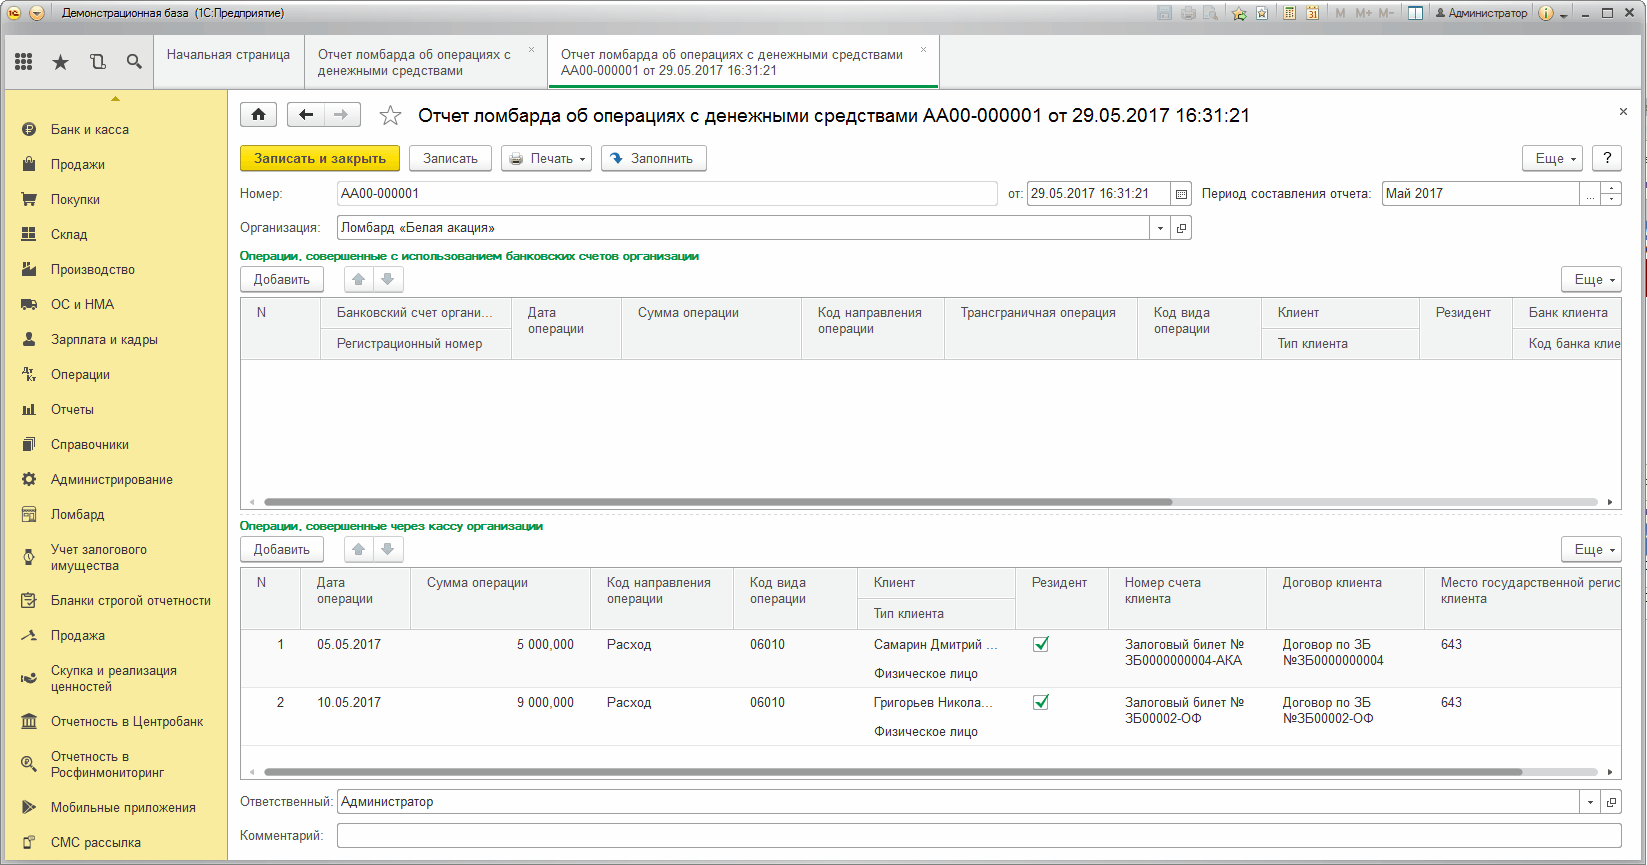The width and height of the screenshot is (1647, 865).
Task: Click the Заполнить button
Action: pyautogui.click(x=654, y=158)
